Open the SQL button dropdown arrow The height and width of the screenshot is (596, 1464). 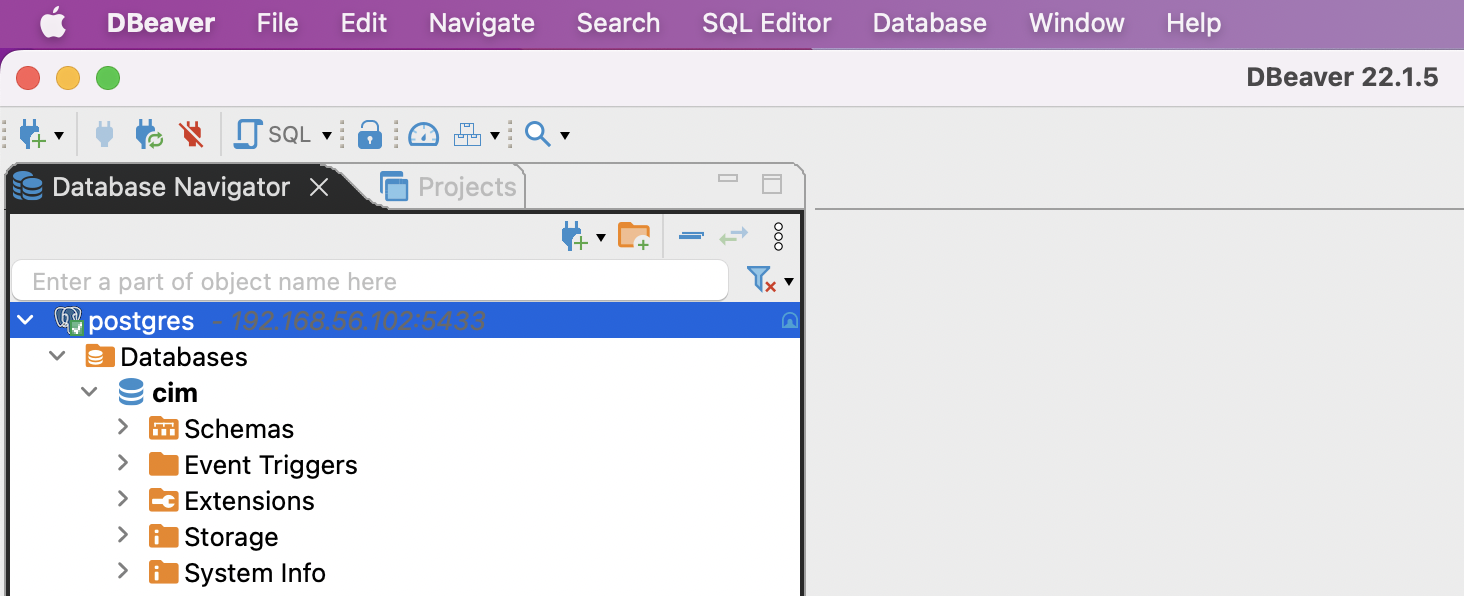click(326, 135)
